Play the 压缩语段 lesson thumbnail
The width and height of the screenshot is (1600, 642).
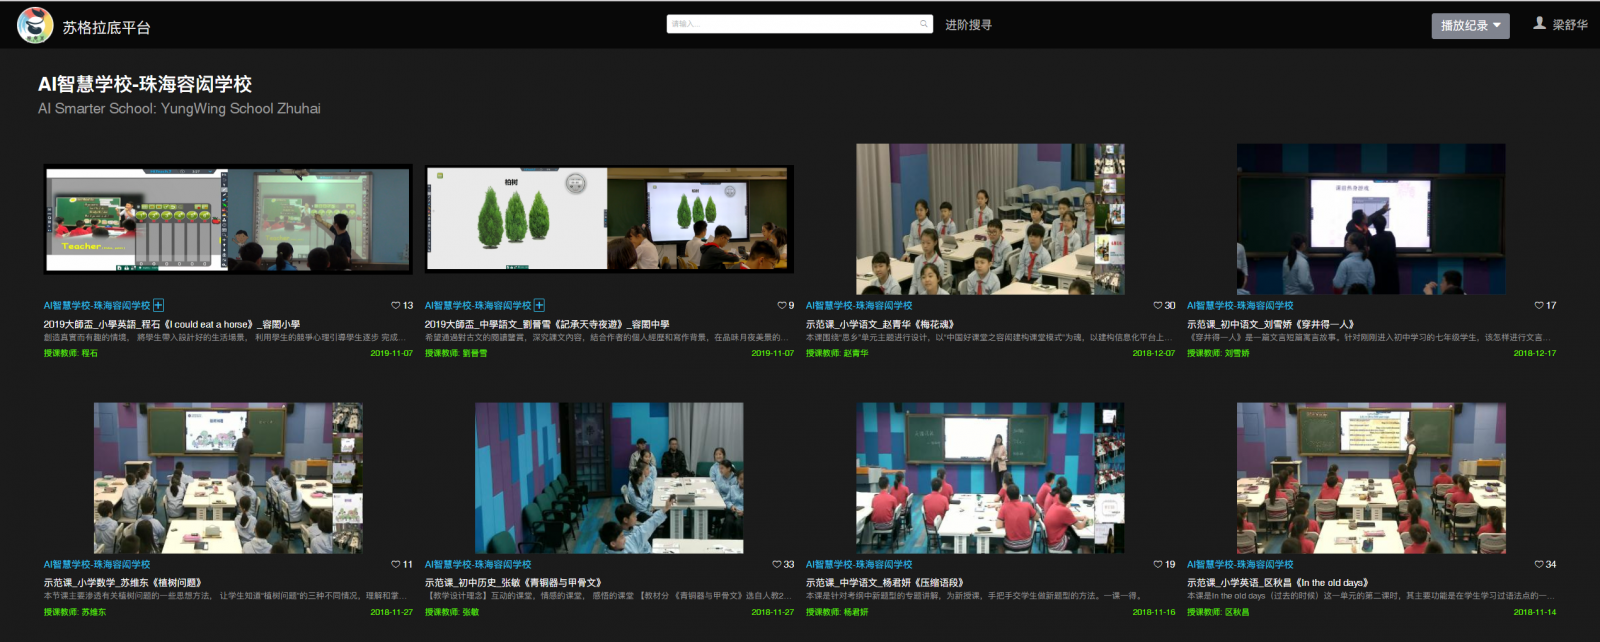coord(990,478)
